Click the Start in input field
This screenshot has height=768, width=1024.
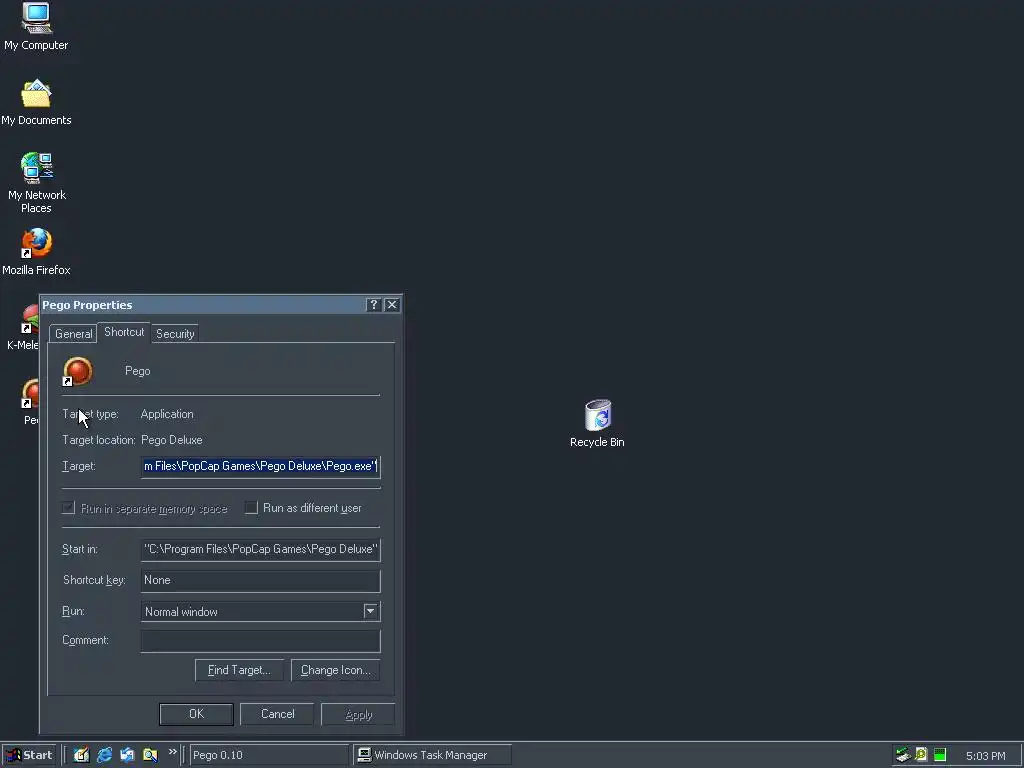261,549
